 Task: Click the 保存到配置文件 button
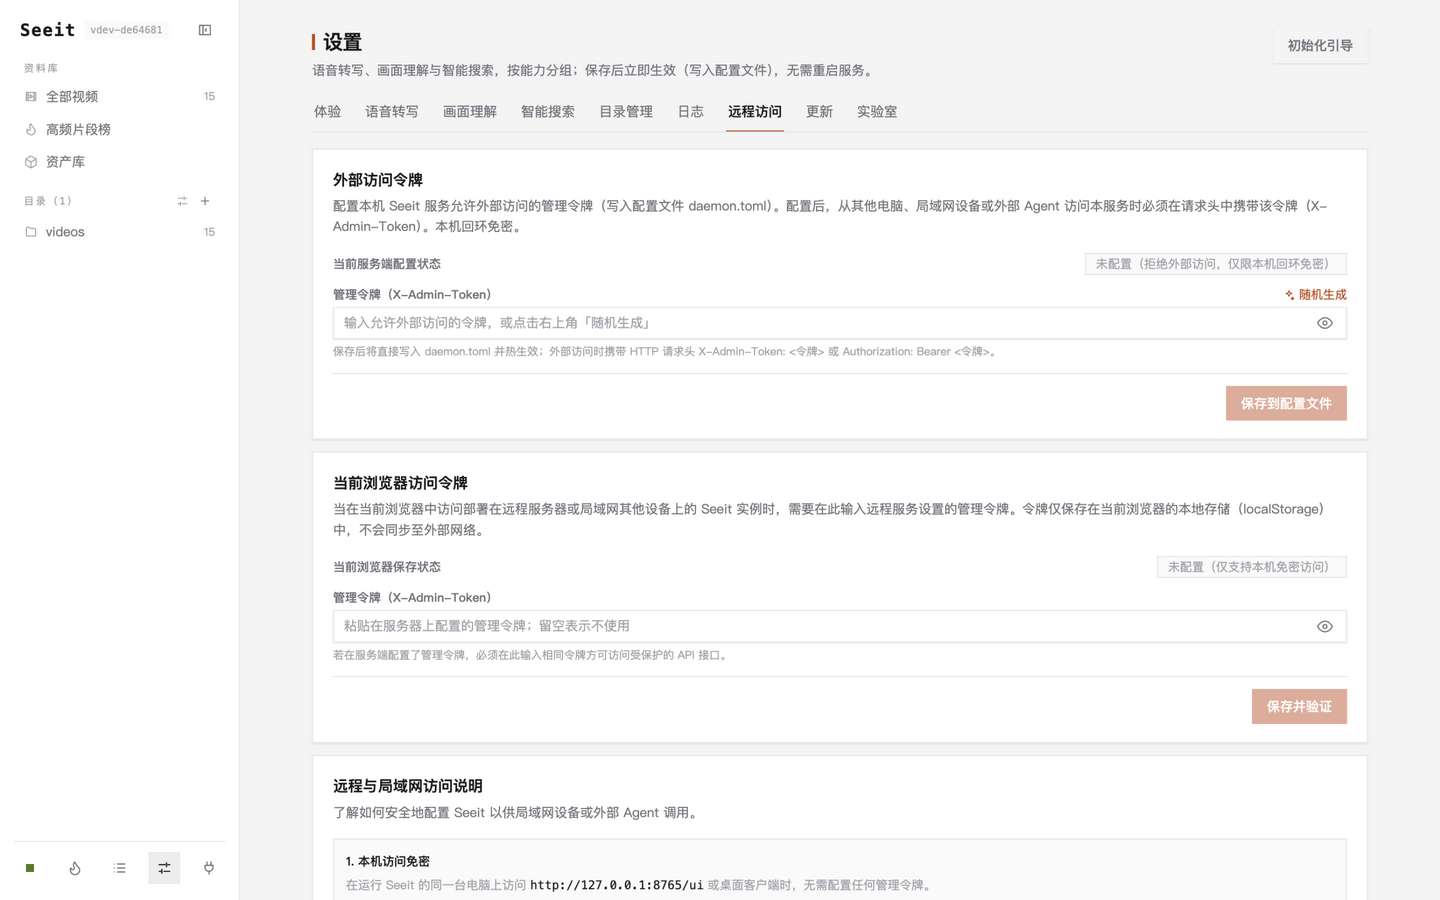[1286, 403]
